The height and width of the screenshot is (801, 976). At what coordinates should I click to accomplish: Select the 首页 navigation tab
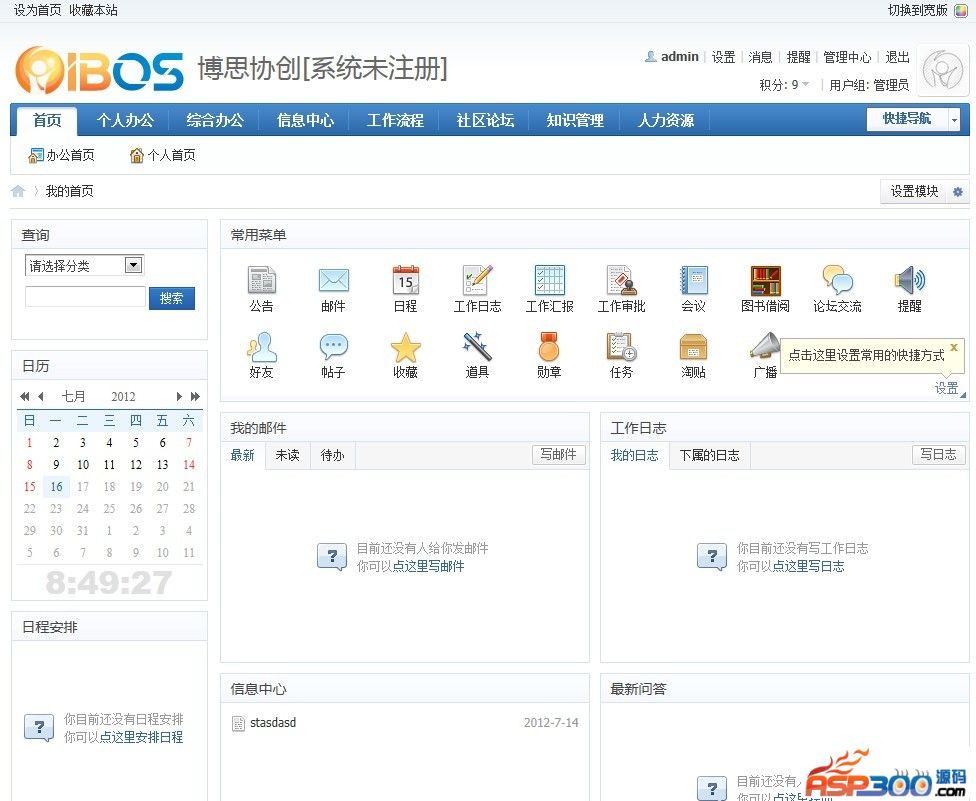click(x=47, y=120)
